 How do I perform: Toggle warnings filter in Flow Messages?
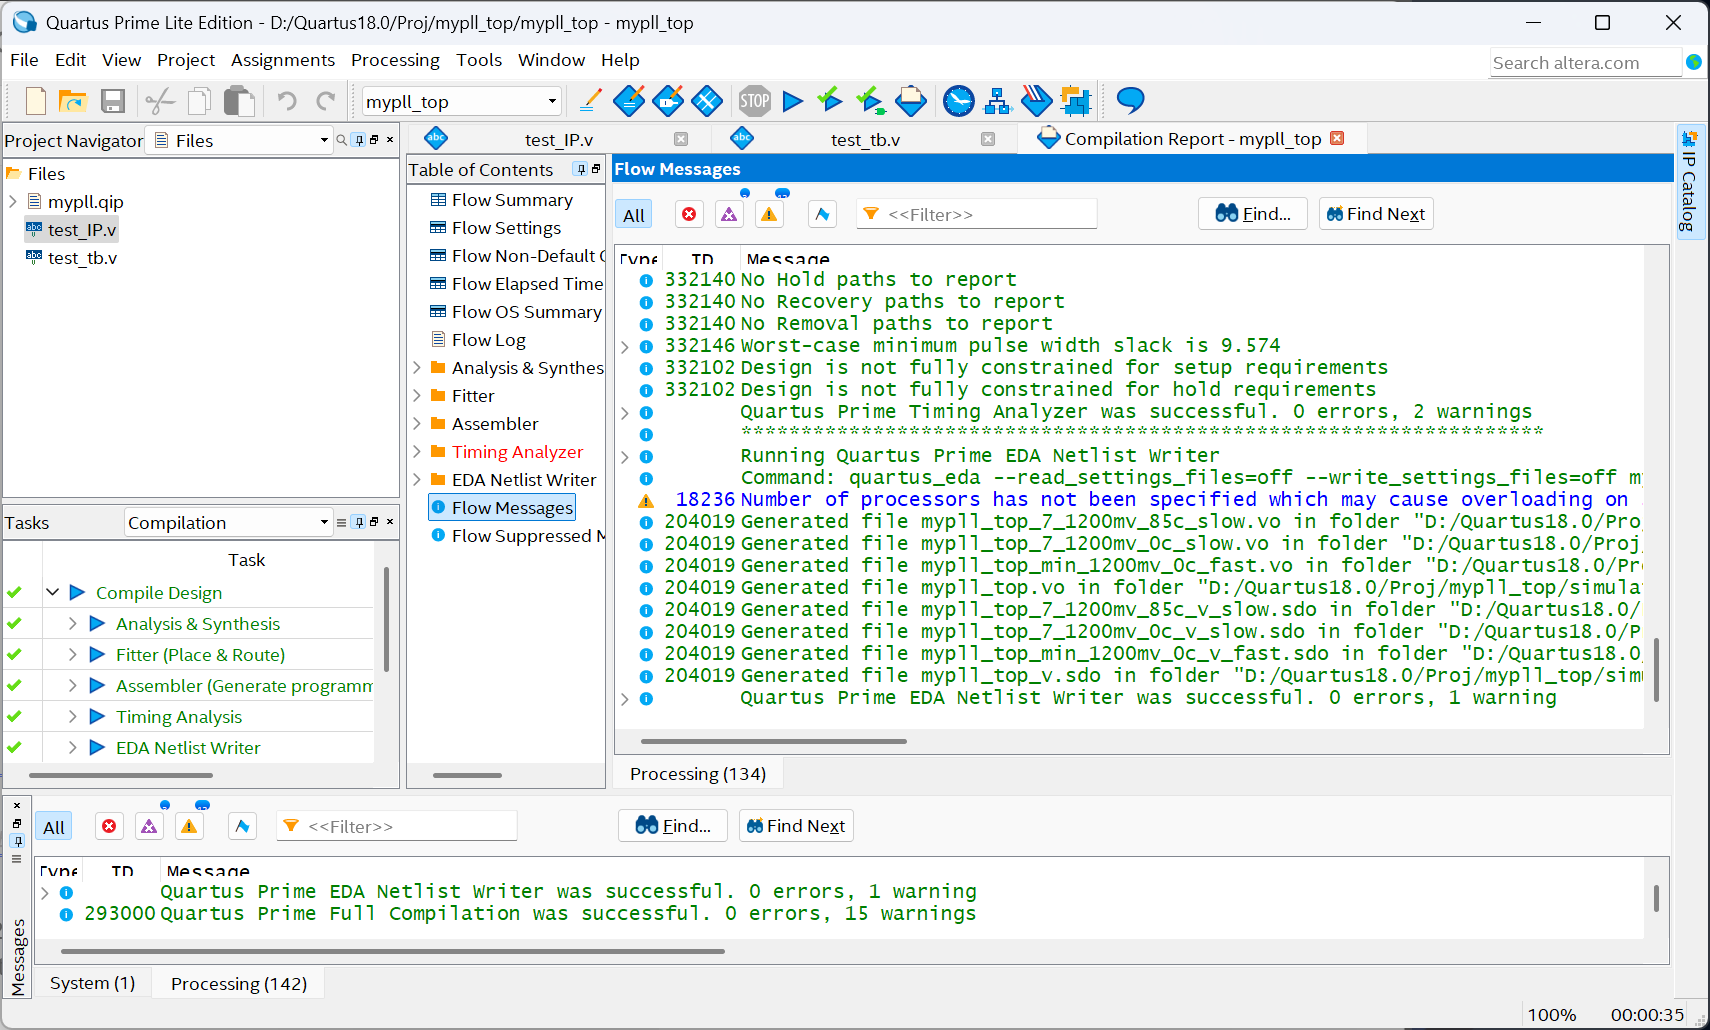coord(769,214)
